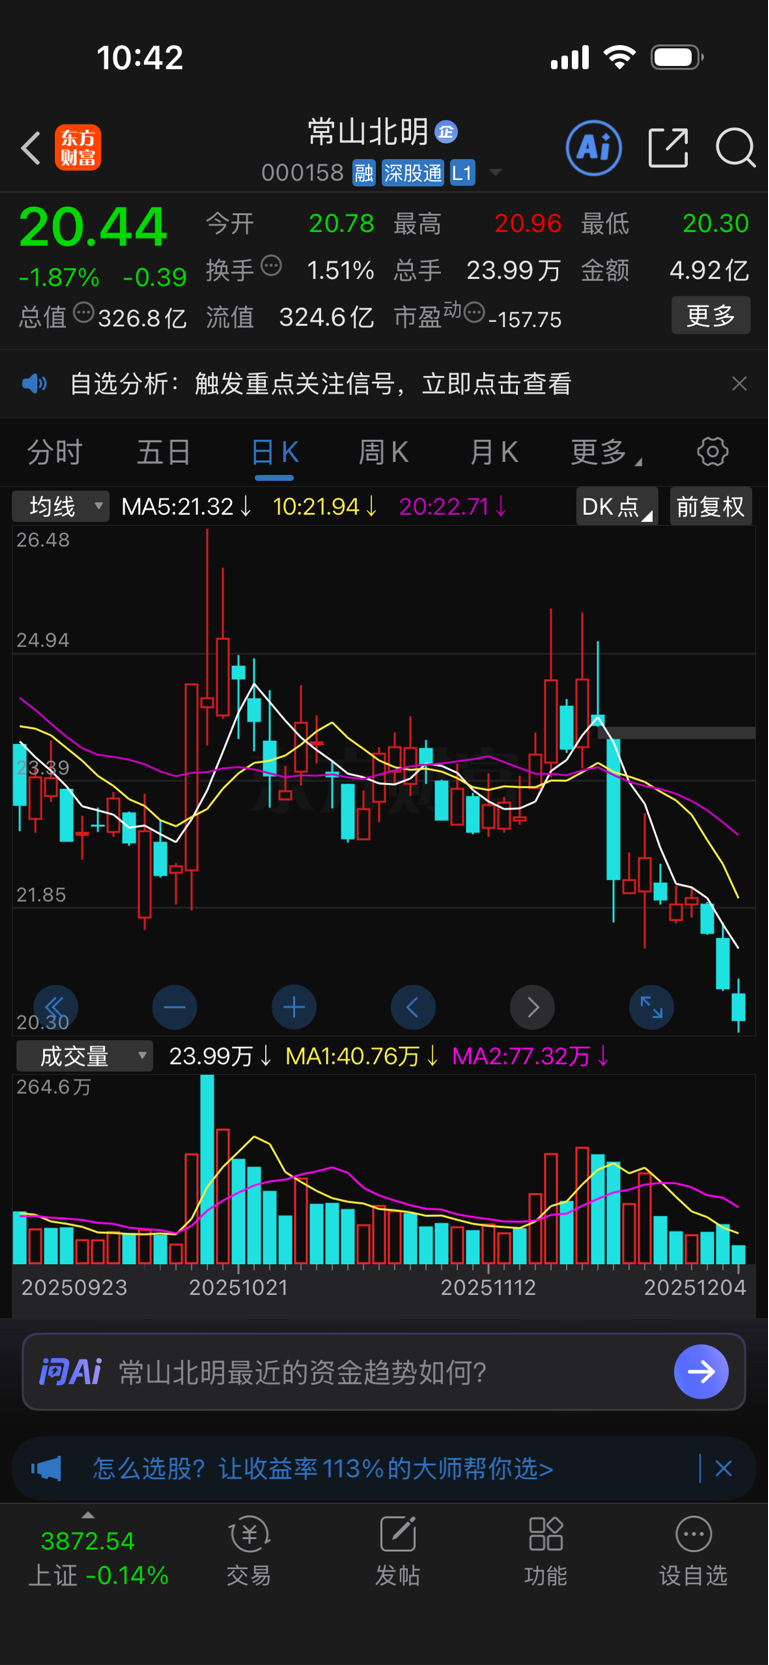Share the stock page via export icon
Image resolution: width=769 pixels, height=1665 pixels.
click(668, 148)
